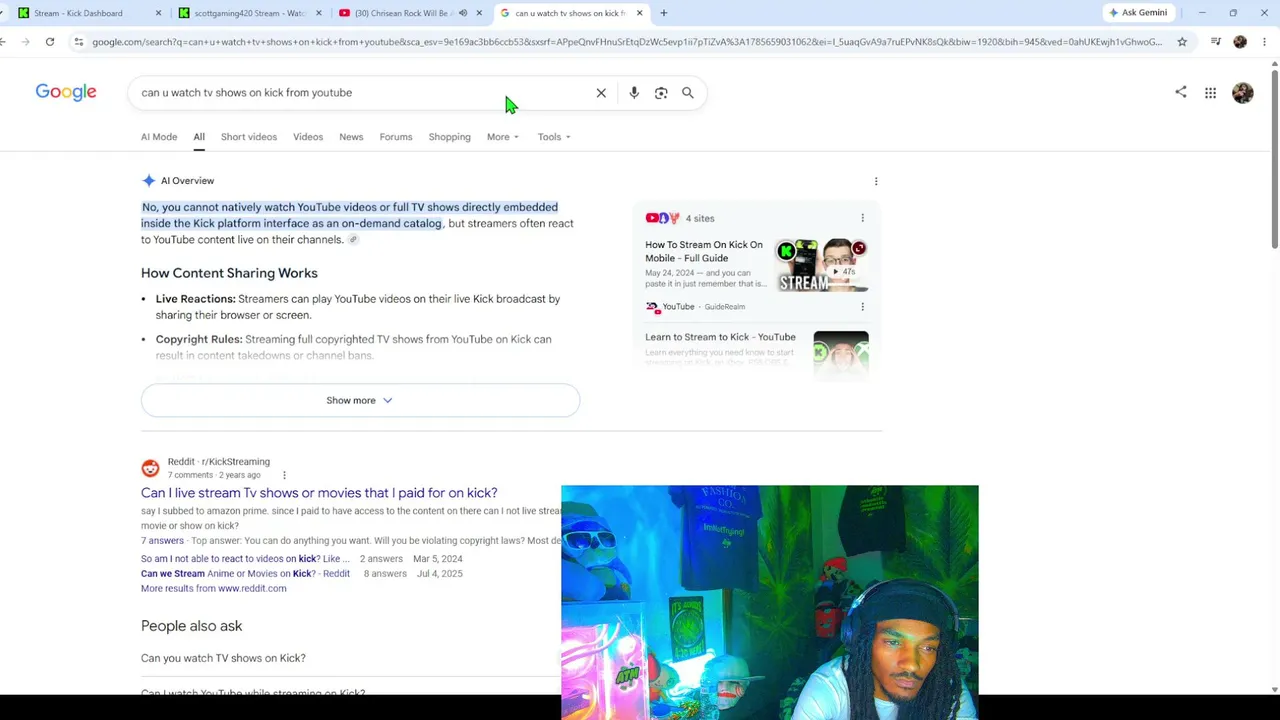
Task: Mute the audio on the YouTube tab
Action: (x=463, y=13)
